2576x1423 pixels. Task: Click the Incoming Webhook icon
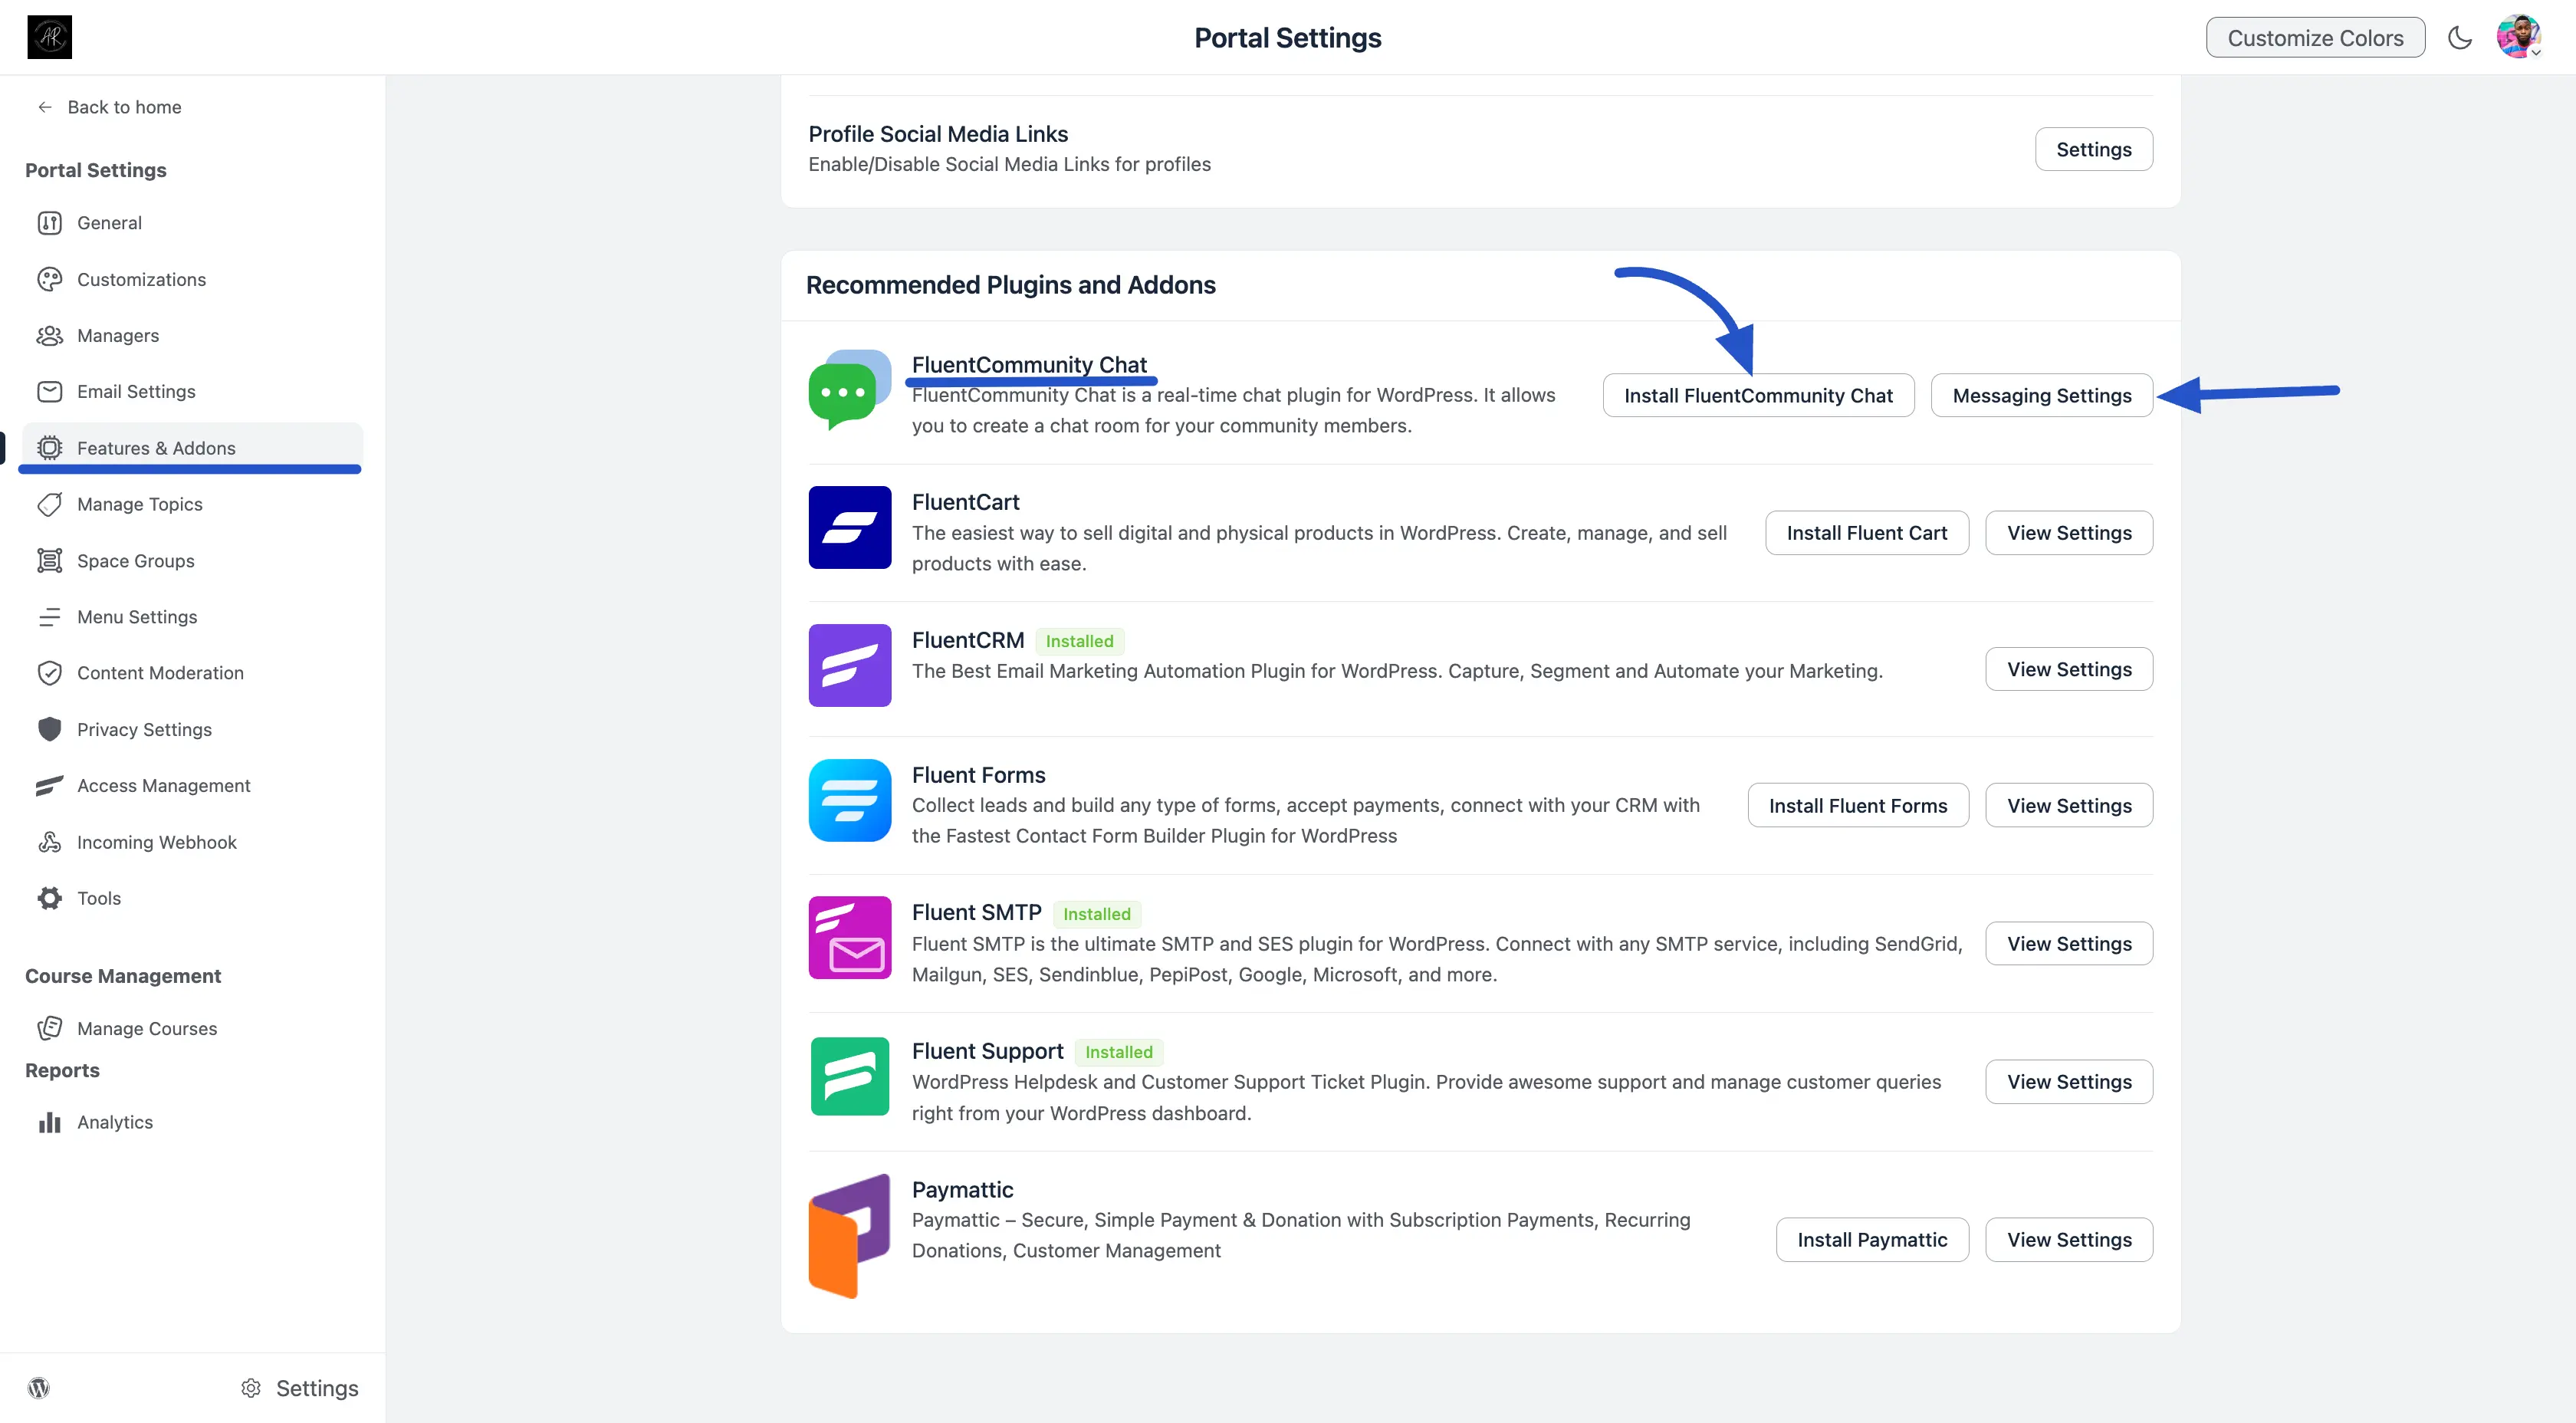pyautogui.click(x=49, y=842)
